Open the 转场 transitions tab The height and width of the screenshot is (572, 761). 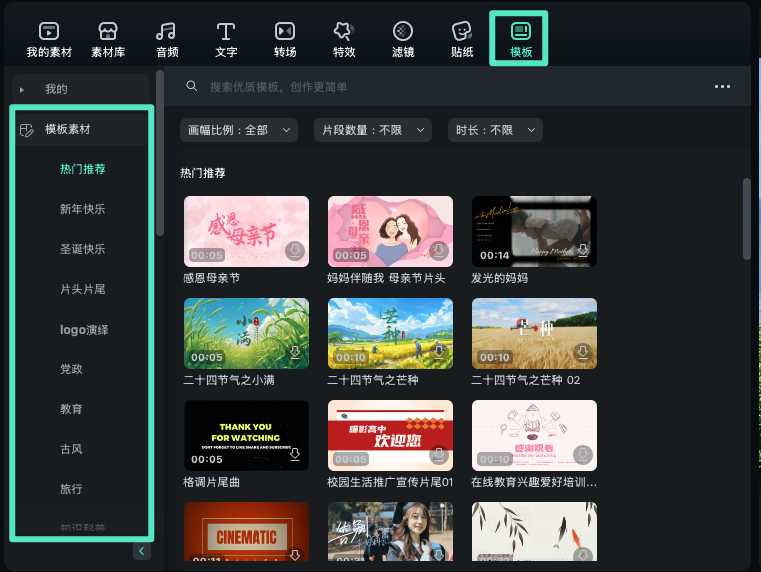pyautogui.click(x=285, y=40)
